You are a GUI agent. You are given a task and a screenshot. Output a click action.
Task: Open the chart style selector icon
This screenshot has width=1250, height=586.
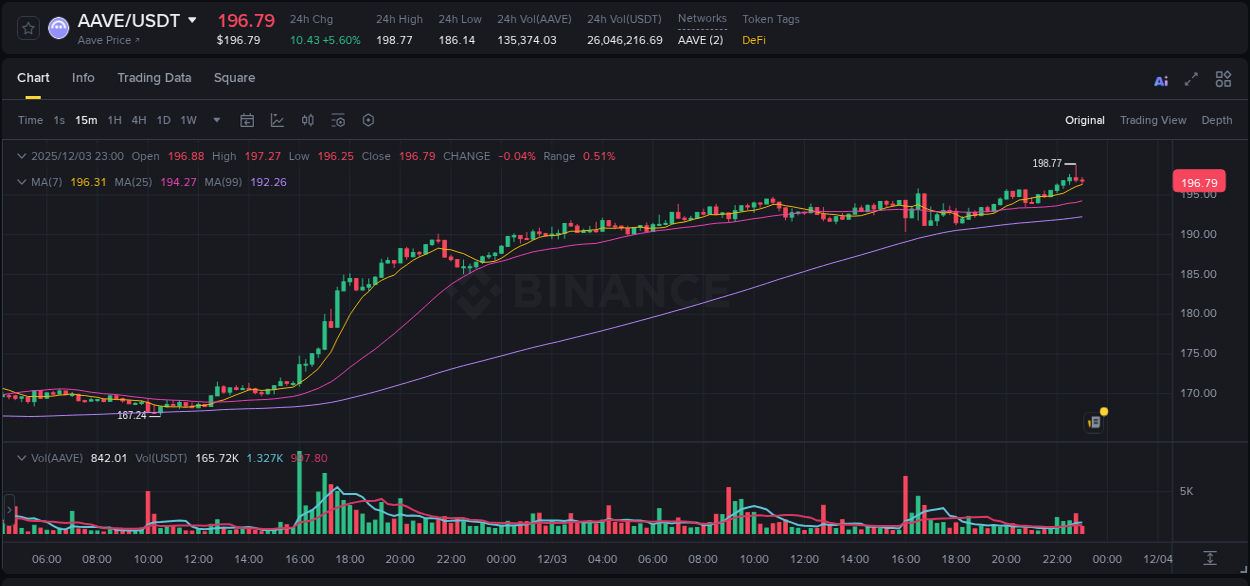277,120
